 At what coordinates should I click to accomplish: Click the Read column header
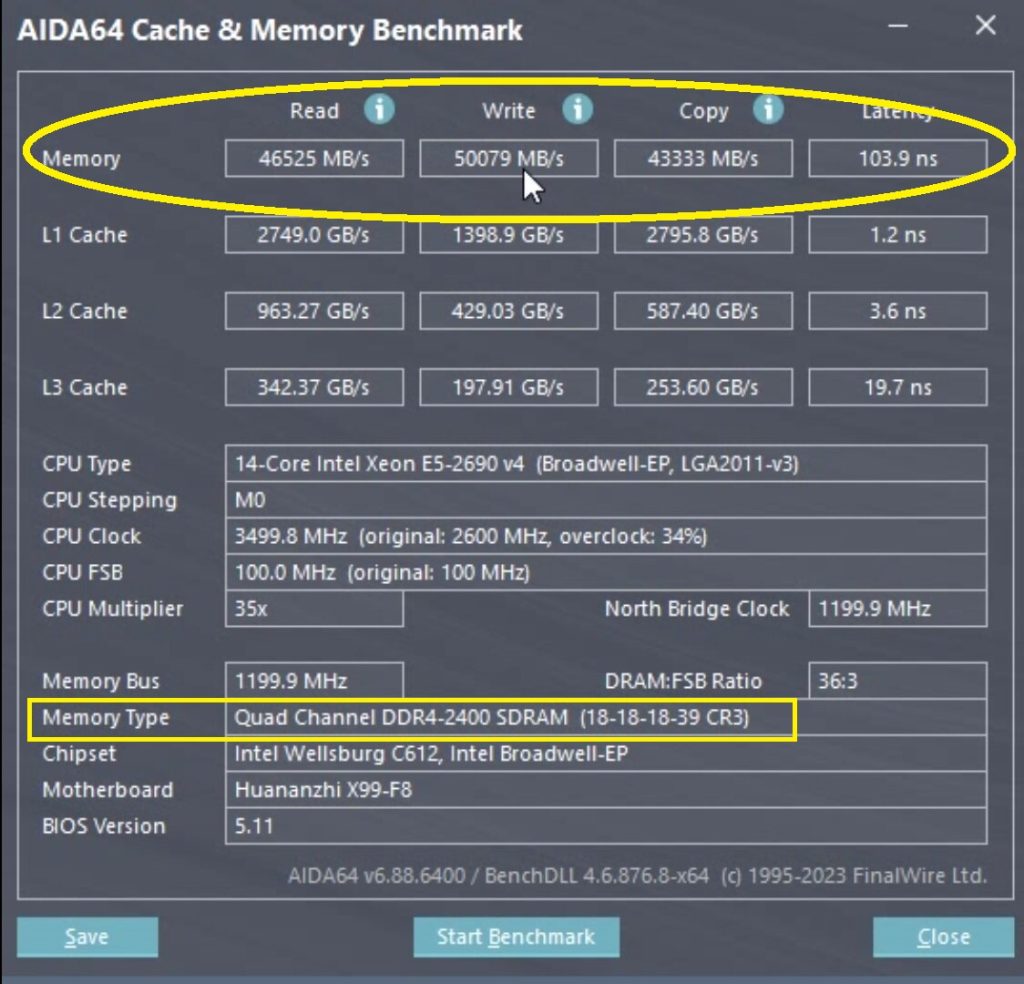pos(314,111)
